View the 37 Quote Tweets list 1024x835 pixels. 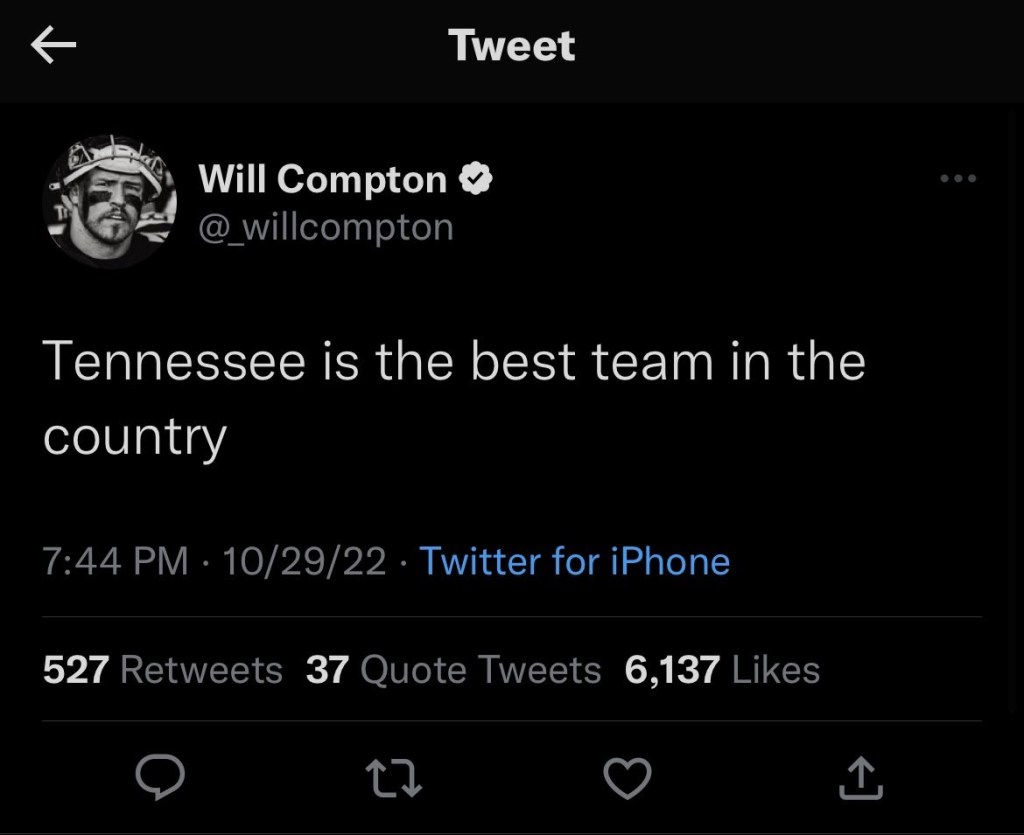tap(453, 669)
